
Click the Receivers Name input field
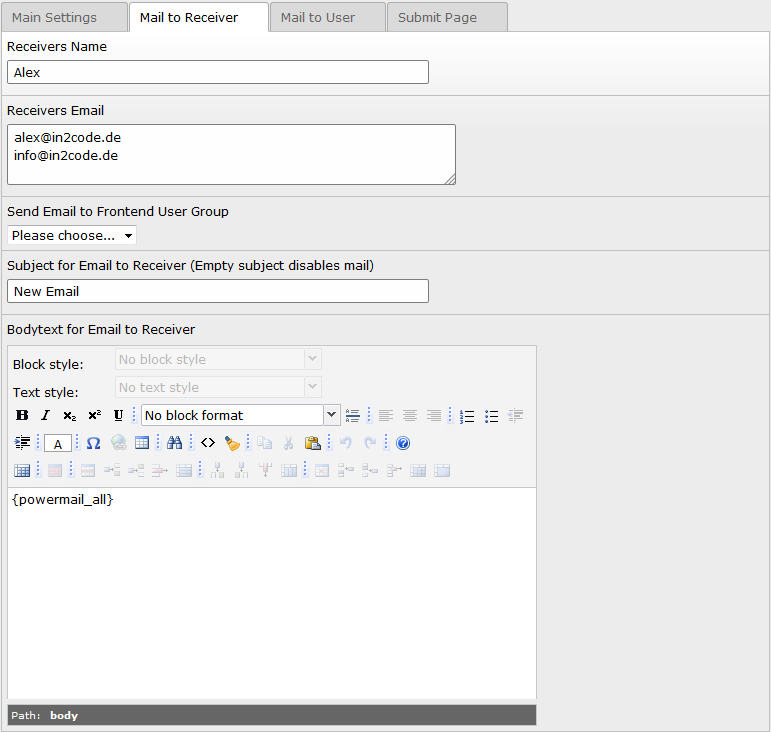tap(218, 72)
